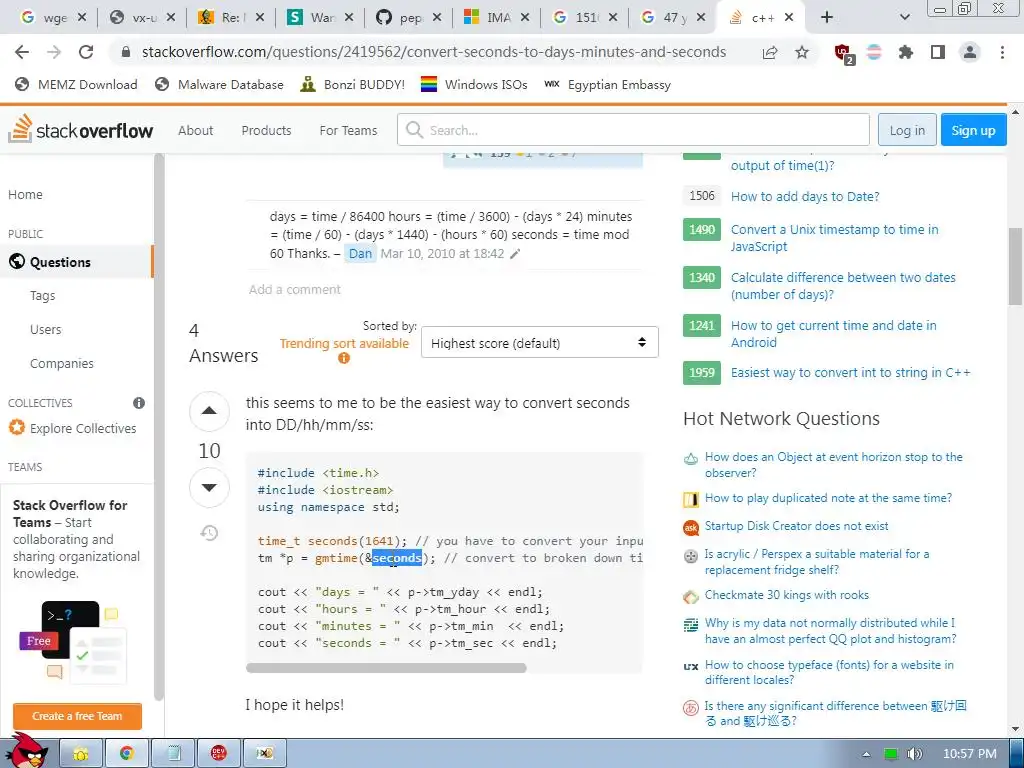The image size is (1024, 768).
Task: Open the About menu item
Action: [195, 130]
